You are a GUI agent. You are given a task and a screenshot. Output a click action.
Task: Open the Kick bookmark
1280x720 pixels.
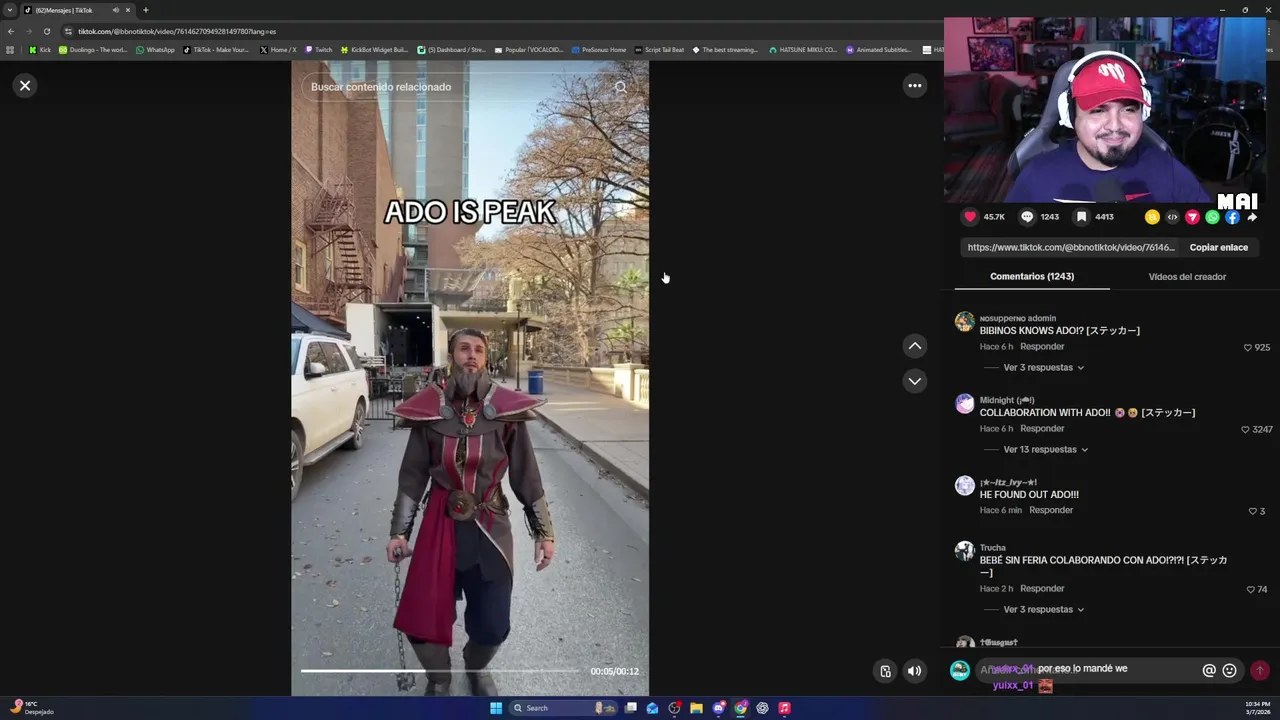40,50
